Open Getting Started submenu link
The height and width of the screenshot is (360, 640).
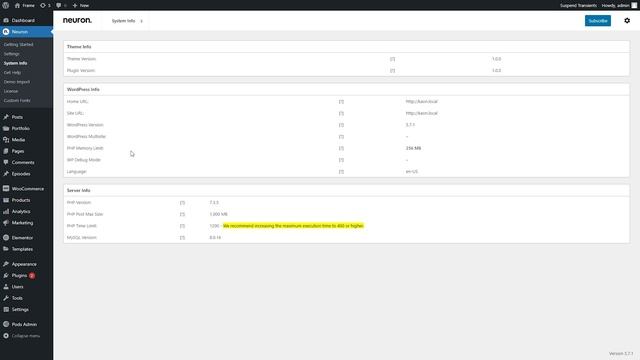click(x=18, y=44)
